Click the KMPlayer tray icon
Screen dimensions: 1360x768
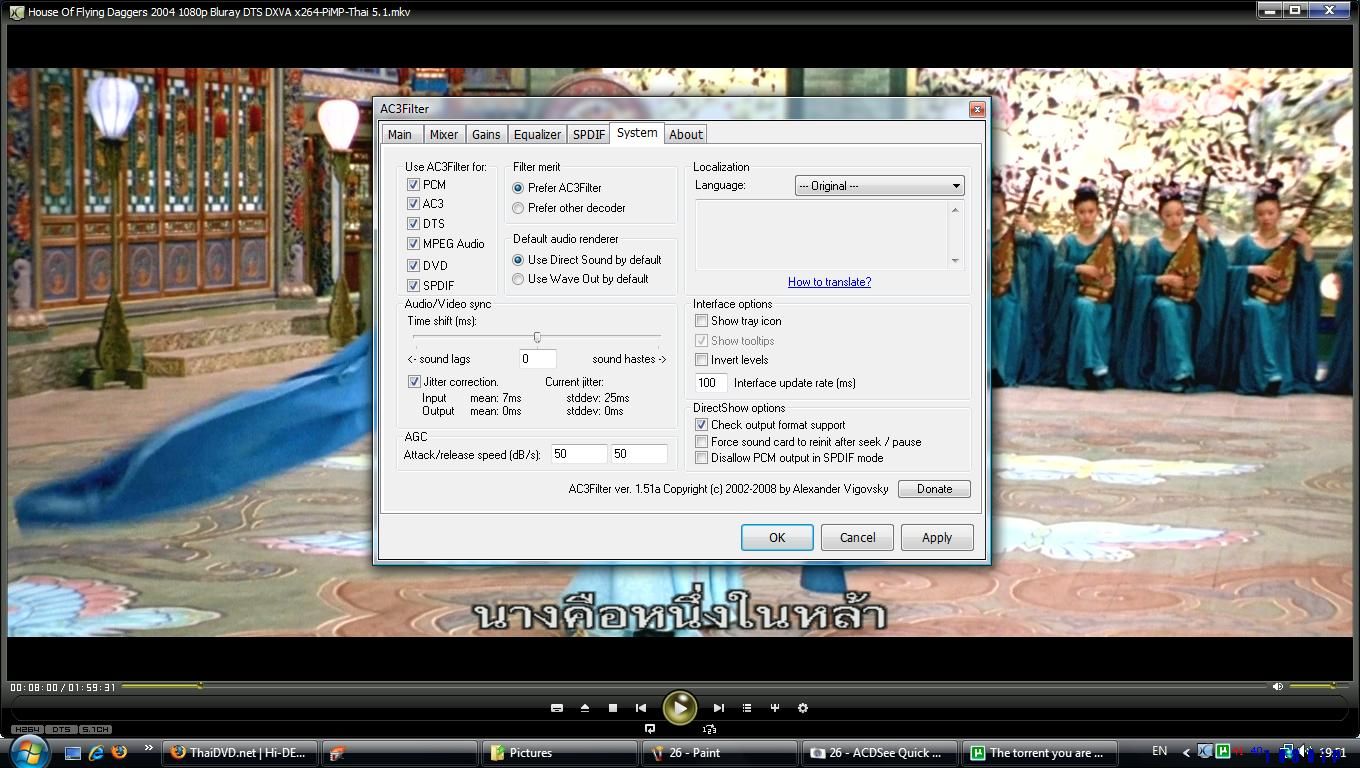[x=1205, y=752]
